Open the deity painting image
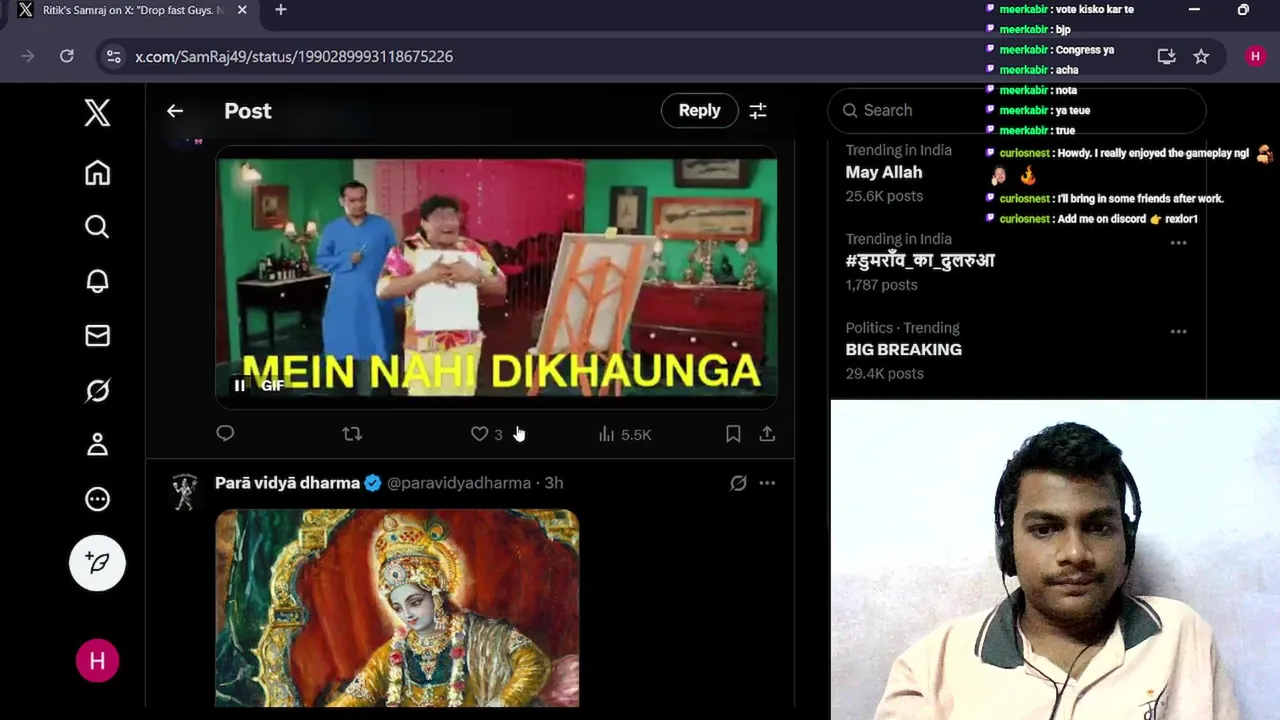The image size is (1280, 720). [x=397, y=608]
